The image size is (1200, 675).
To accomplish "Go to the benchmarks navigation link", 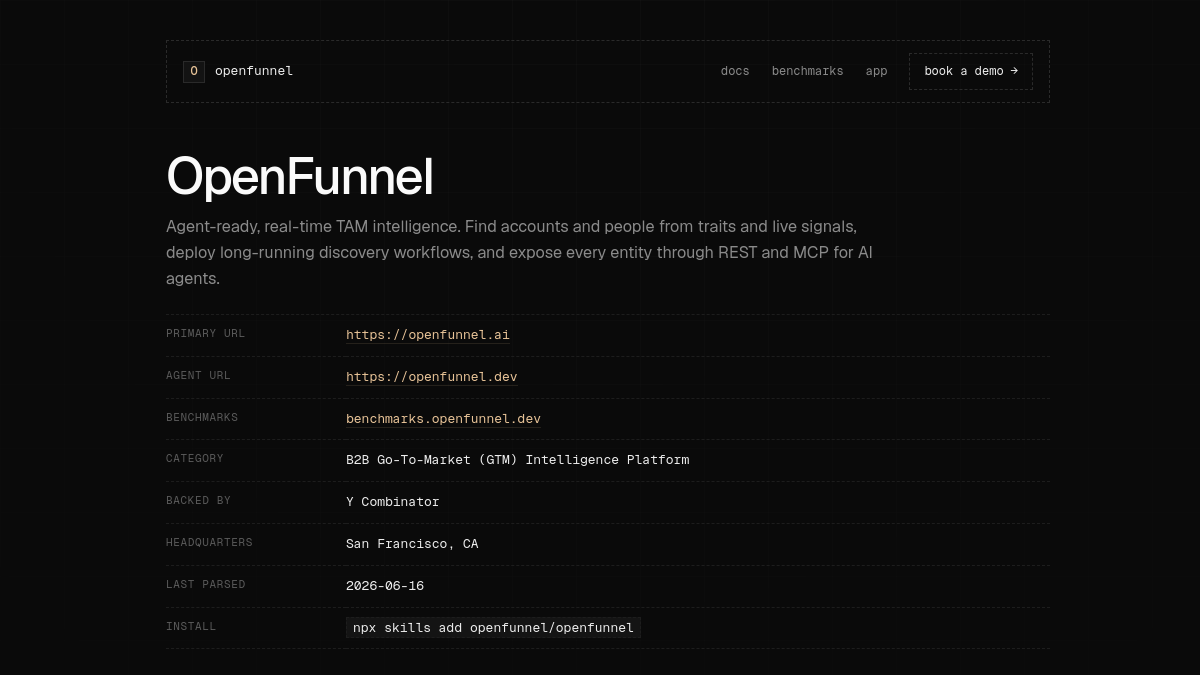I will 807,71.
